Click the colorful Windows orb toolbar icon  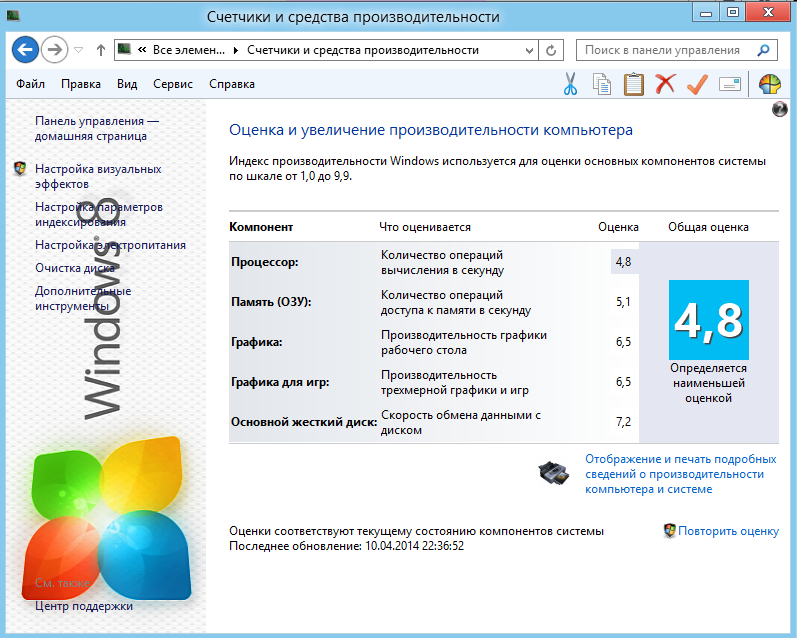point(770,84)
